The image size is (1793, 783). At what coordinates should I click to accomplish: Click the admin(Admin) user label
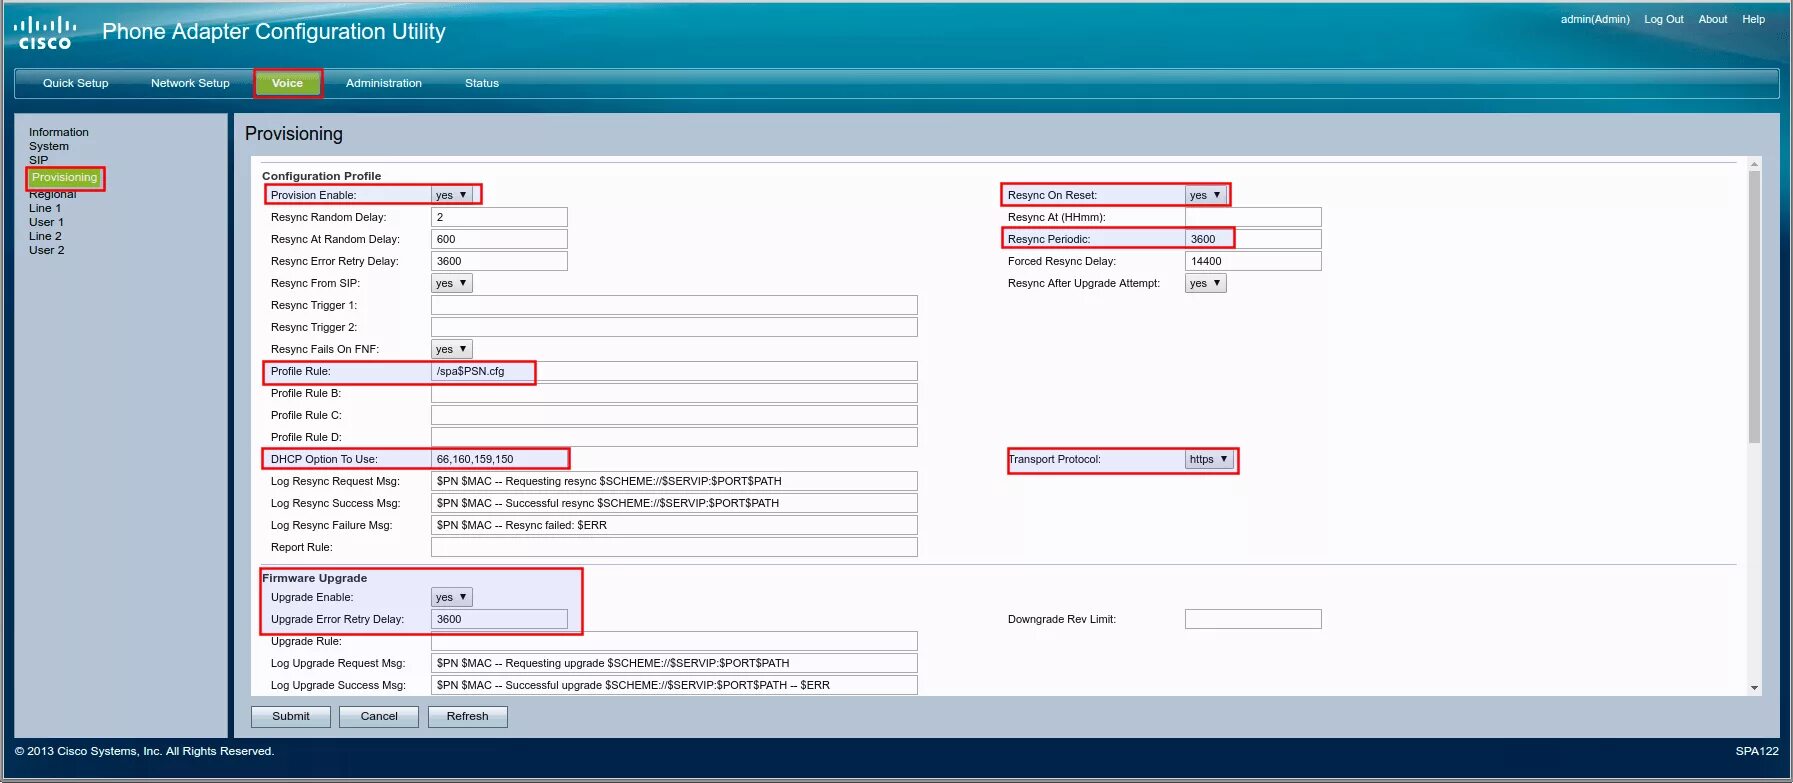[x=1595, y=19]
